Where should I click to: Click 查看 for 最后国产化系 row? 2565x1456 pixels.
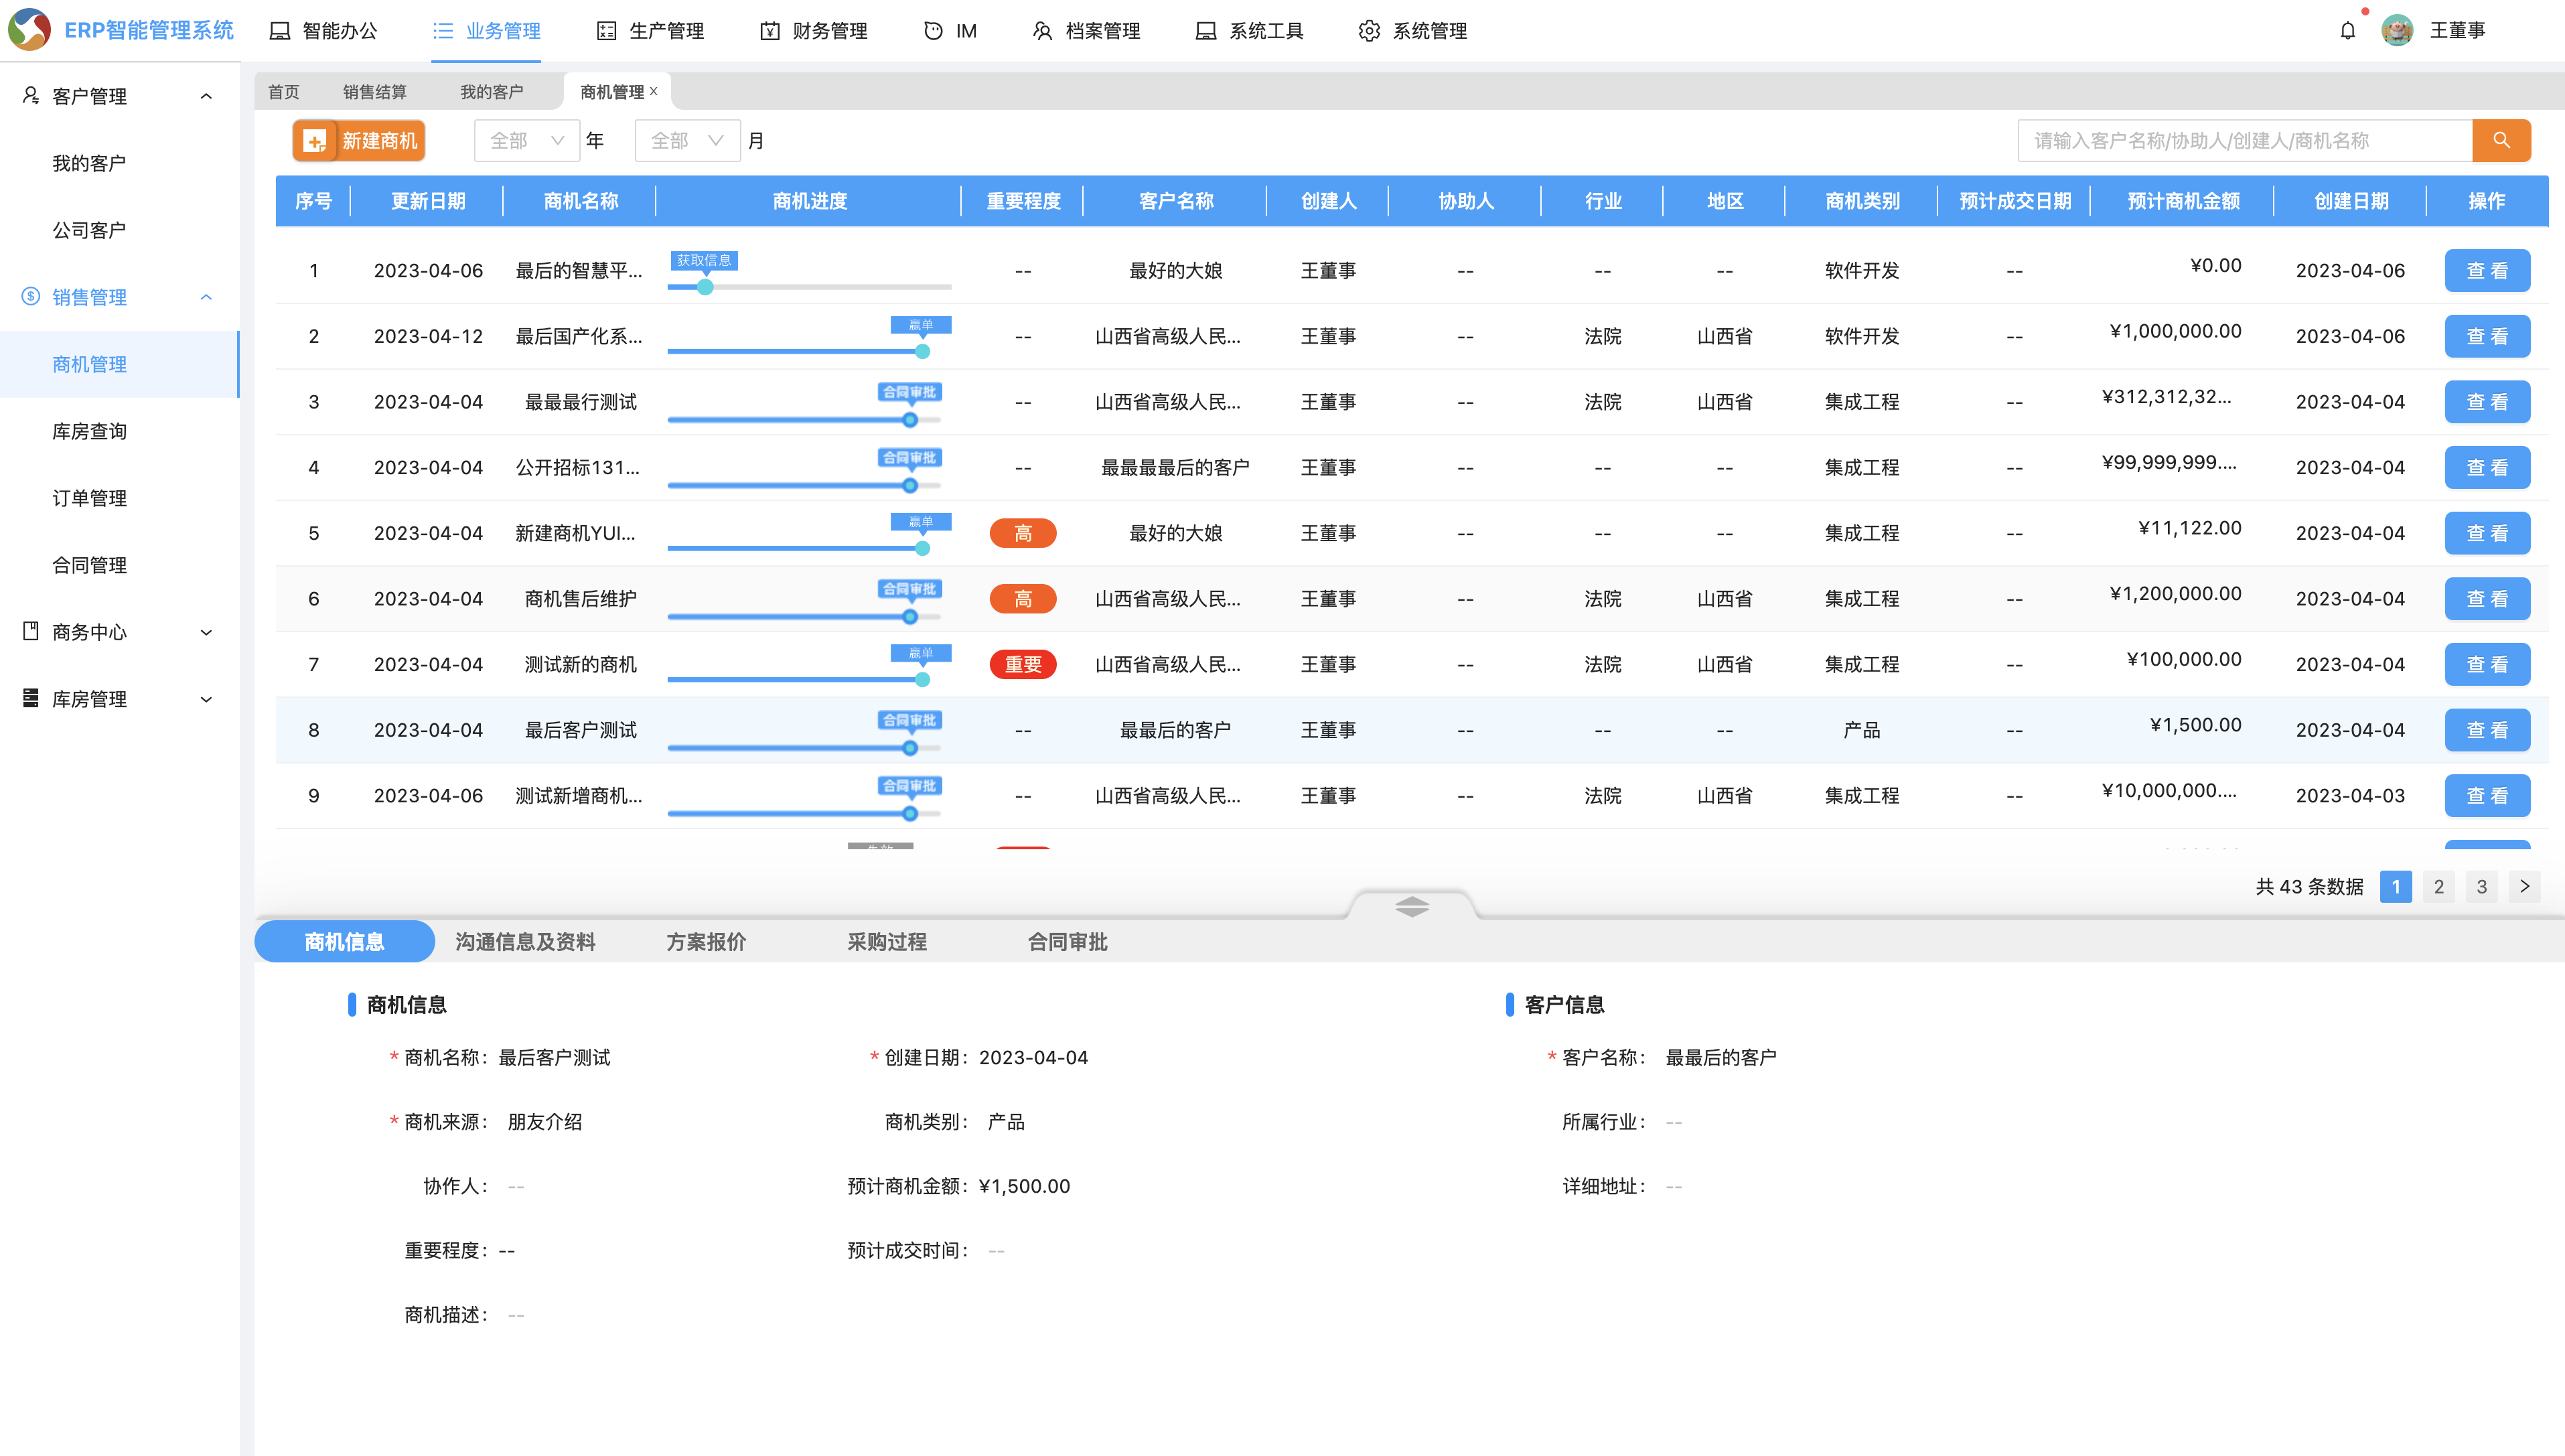coord(2487,336)
